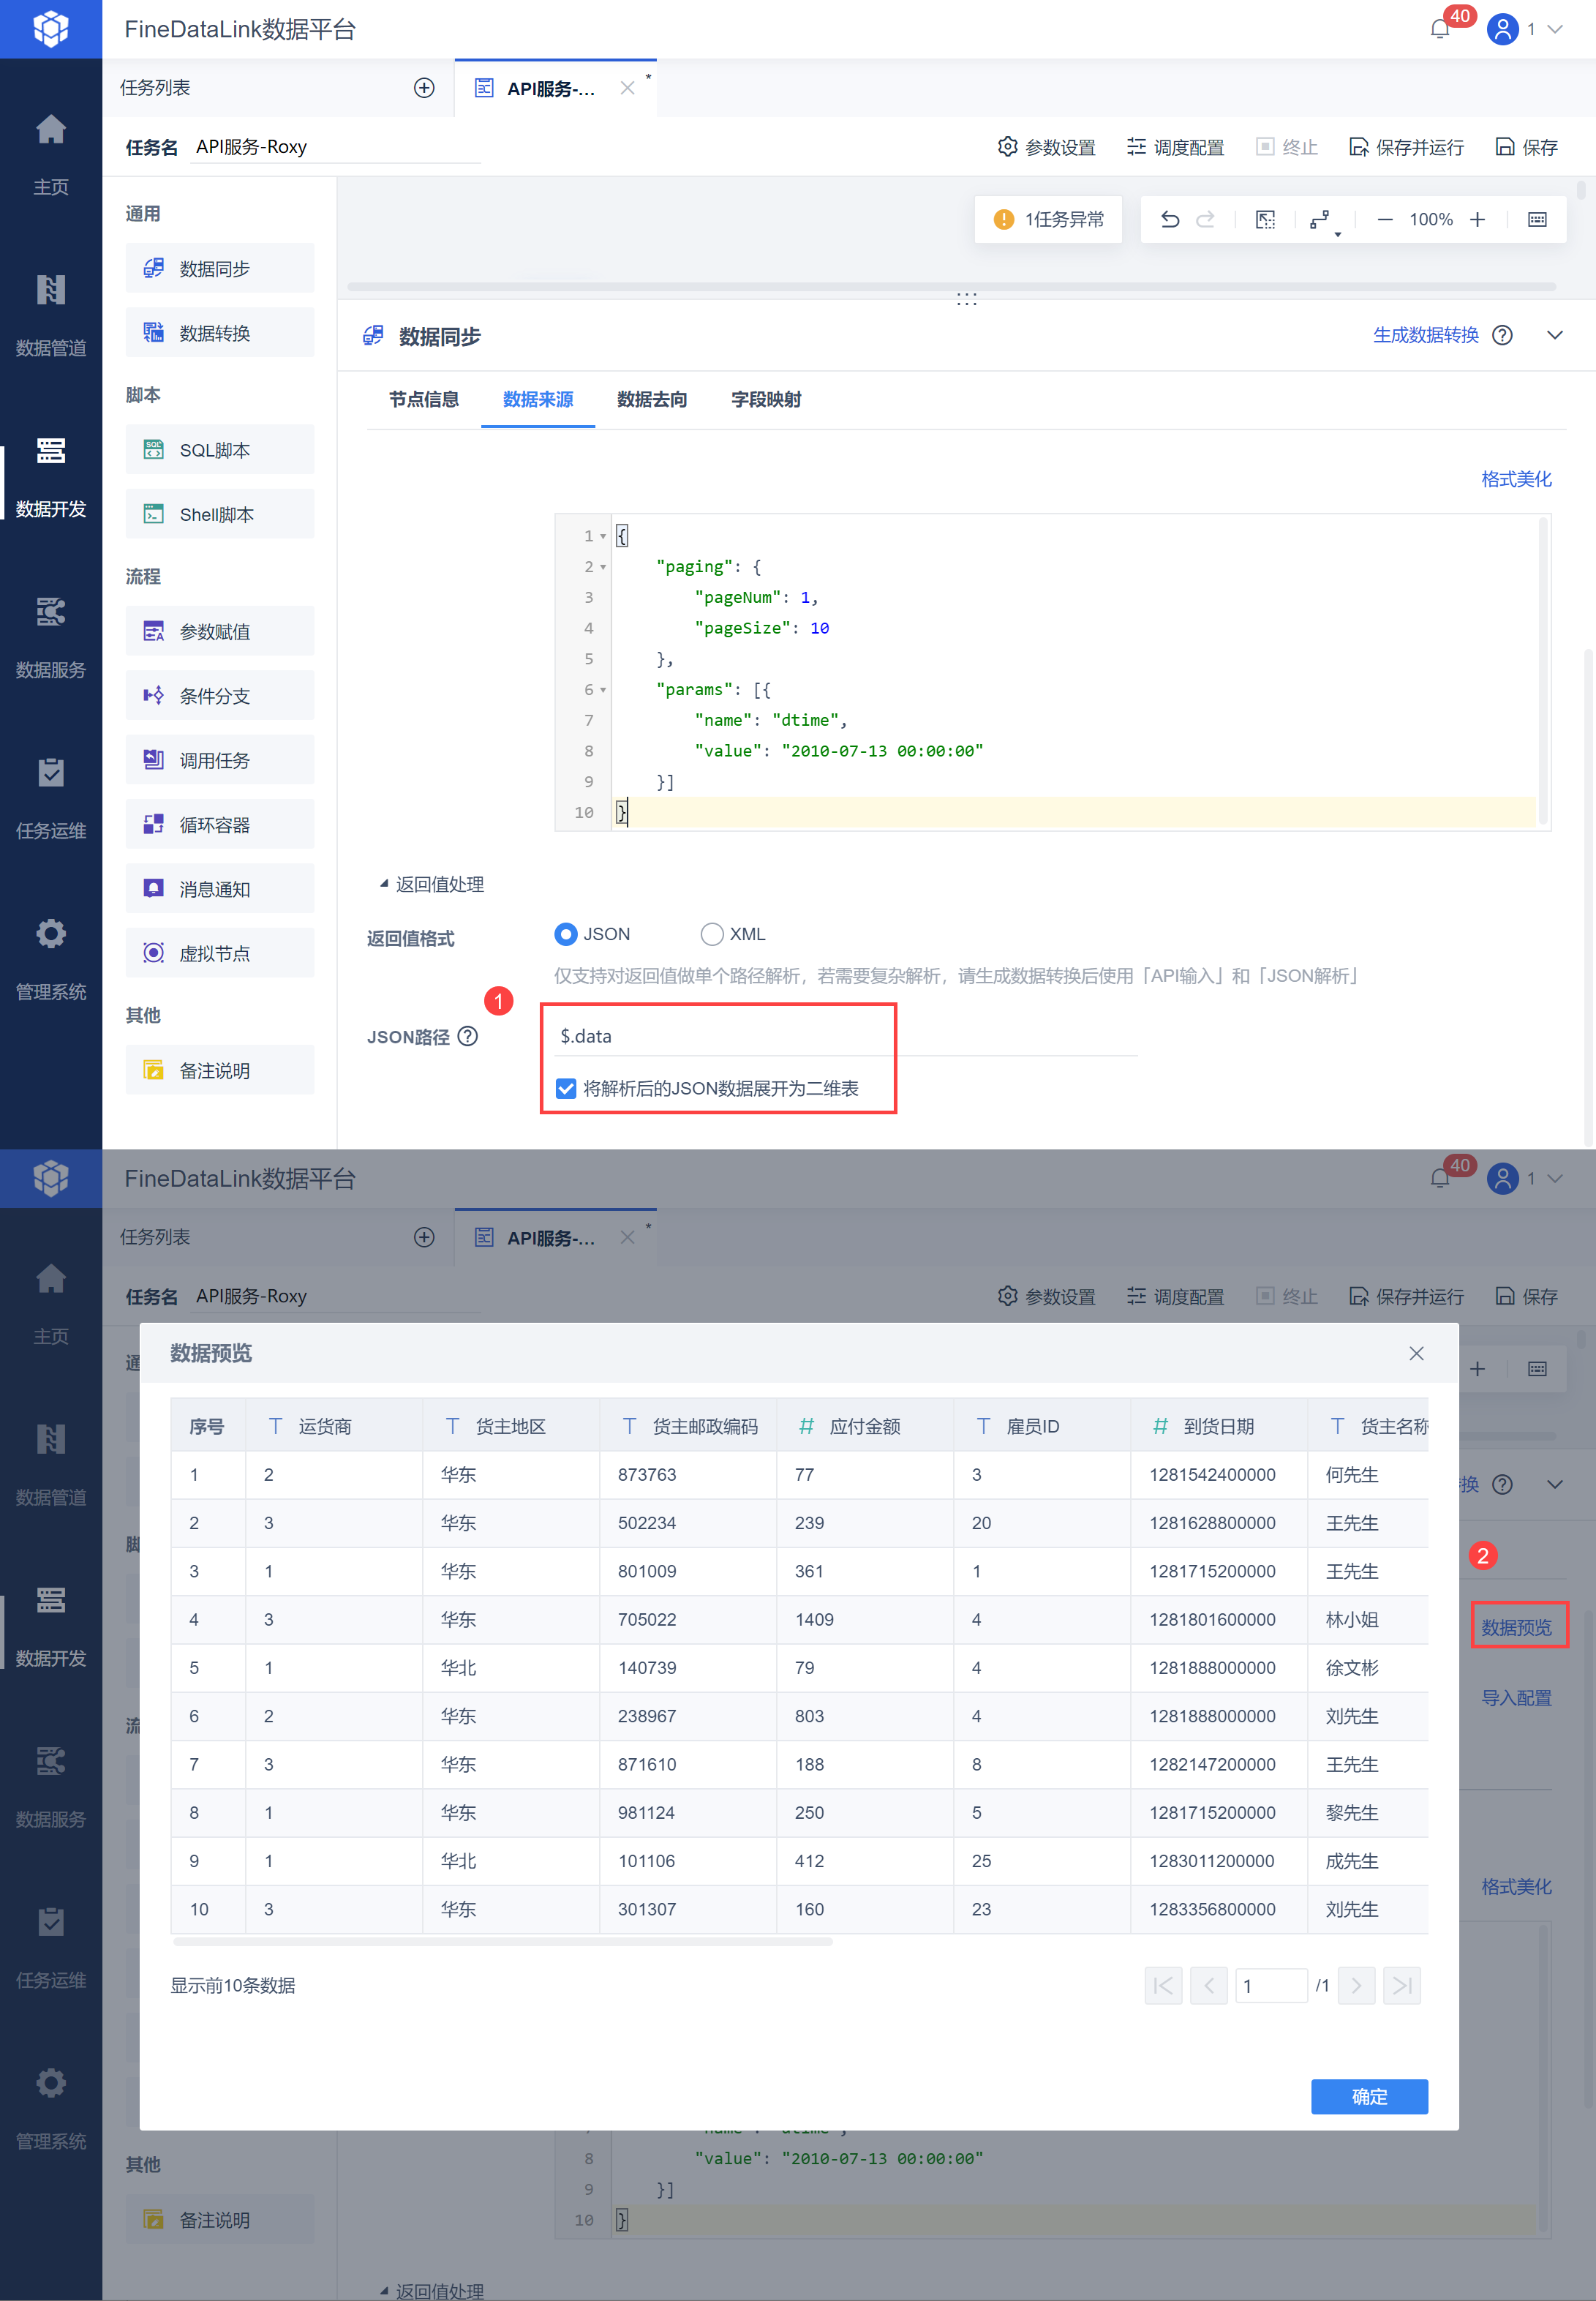1596x2301 pixels.
Task: Click the undo arrow in canvas toolbar
Action: (1169, 220)
